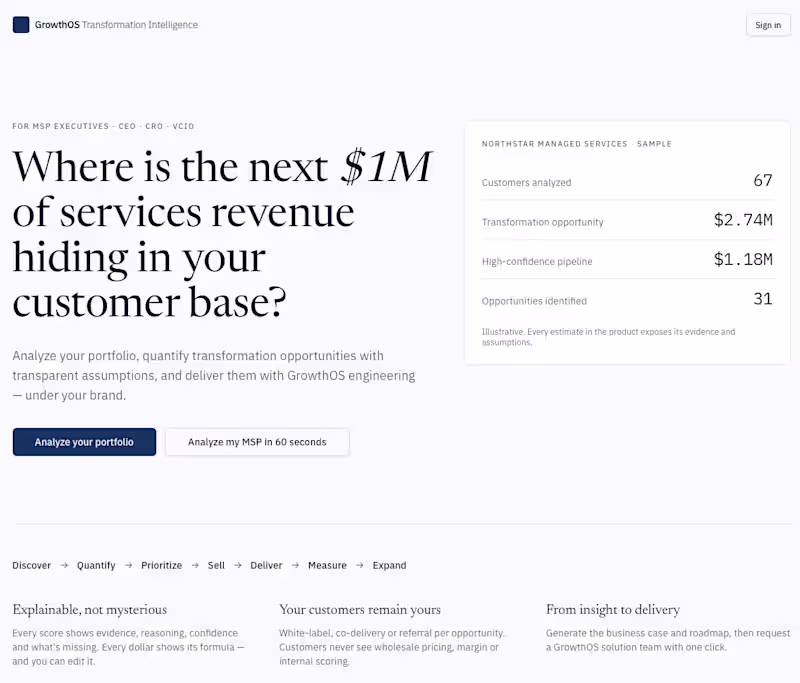This screenshot has height=683, width=800.
Task: Click the GrowthOS dark blue logo square
Action: (21, 24)
